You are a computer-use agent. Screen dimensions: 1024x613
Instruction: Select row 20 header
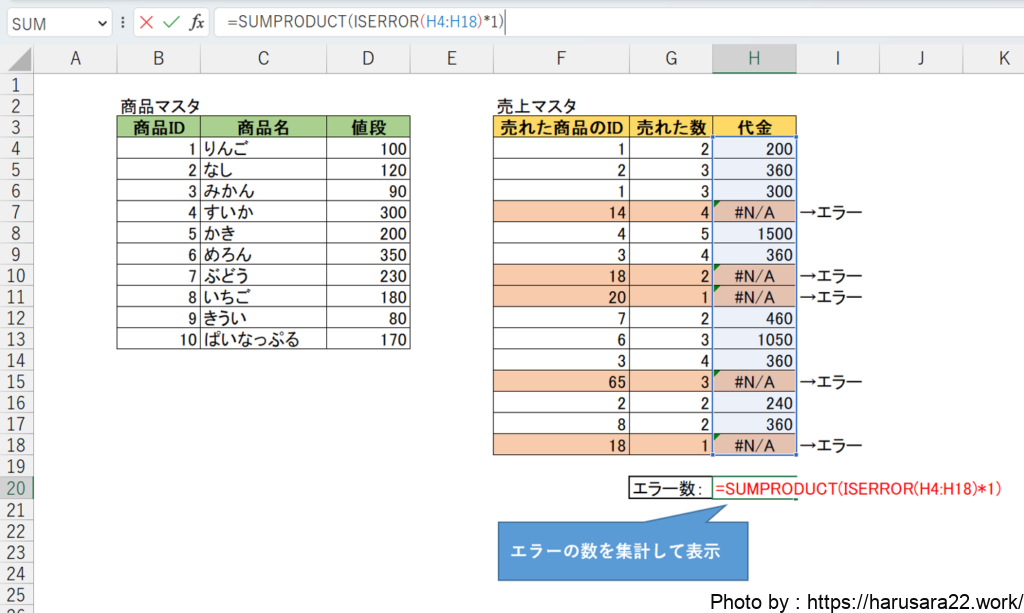[x=15, y=488]
